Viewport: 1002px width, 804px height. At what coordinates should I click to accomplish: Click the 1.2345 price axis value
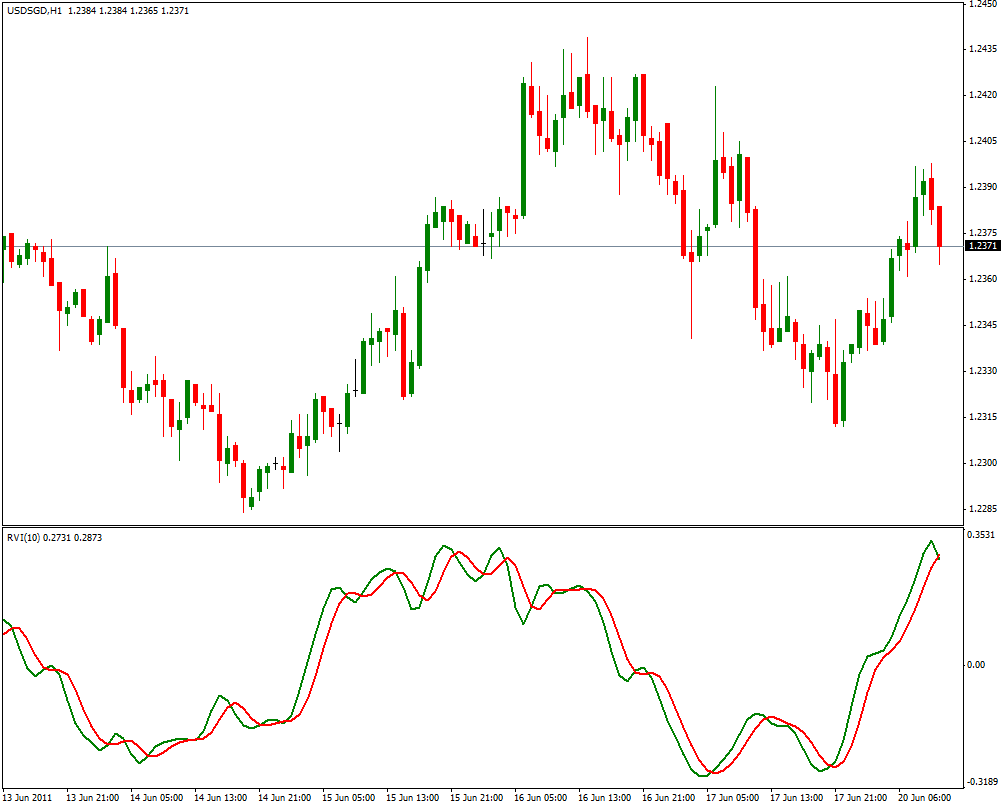(983, 325)
